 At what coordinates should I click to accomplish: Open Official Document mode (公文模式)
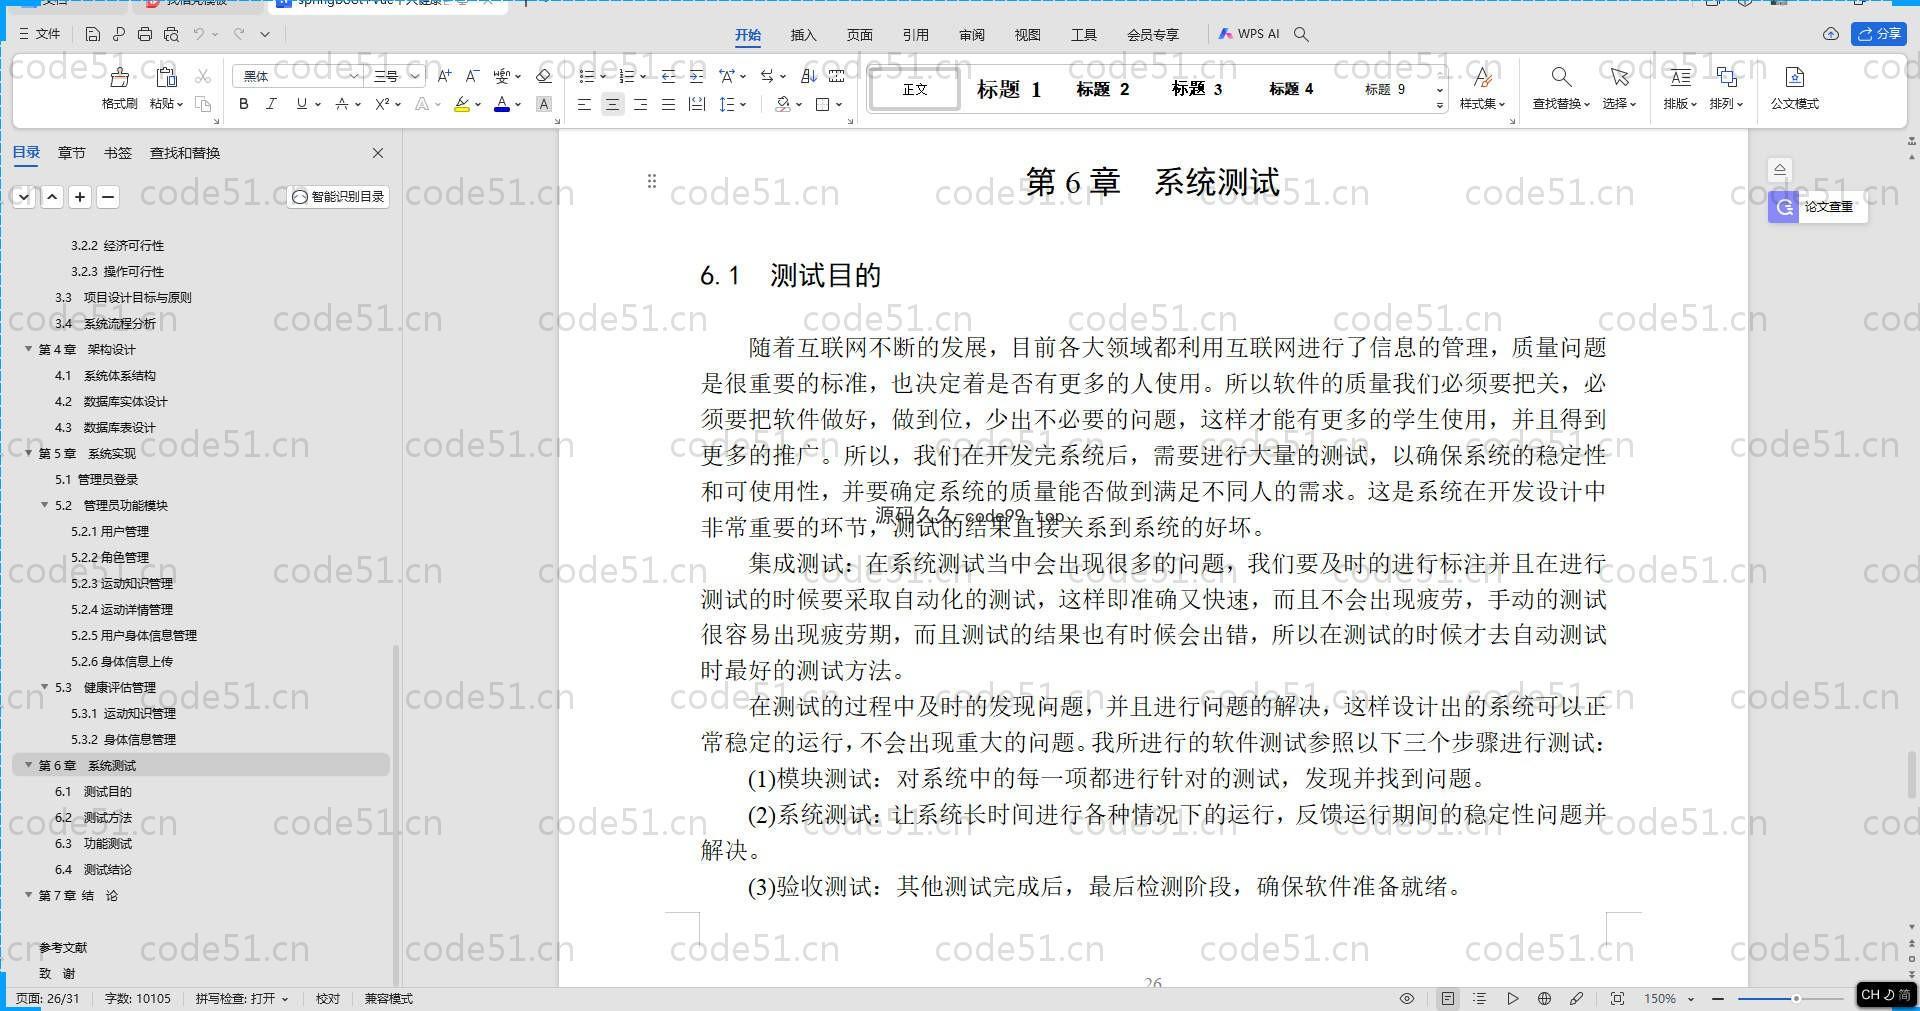point(1794,87)
